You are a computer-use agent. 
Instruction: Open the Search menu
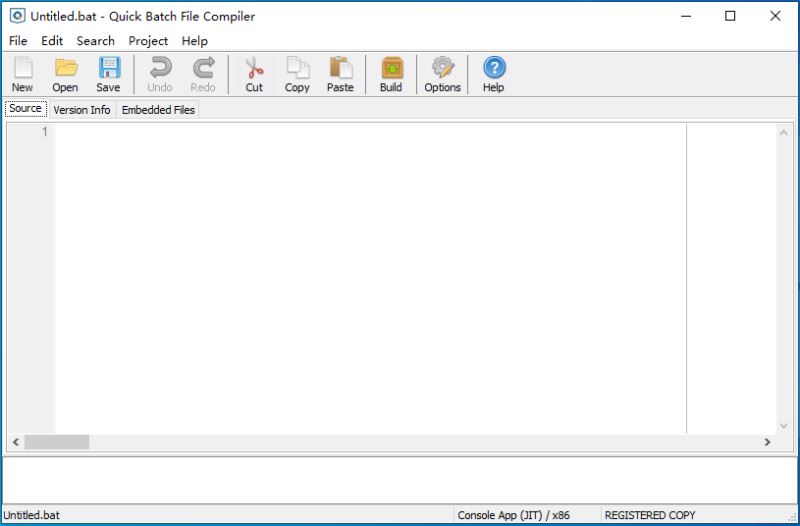pyautogui.click(x=95, y=41)
